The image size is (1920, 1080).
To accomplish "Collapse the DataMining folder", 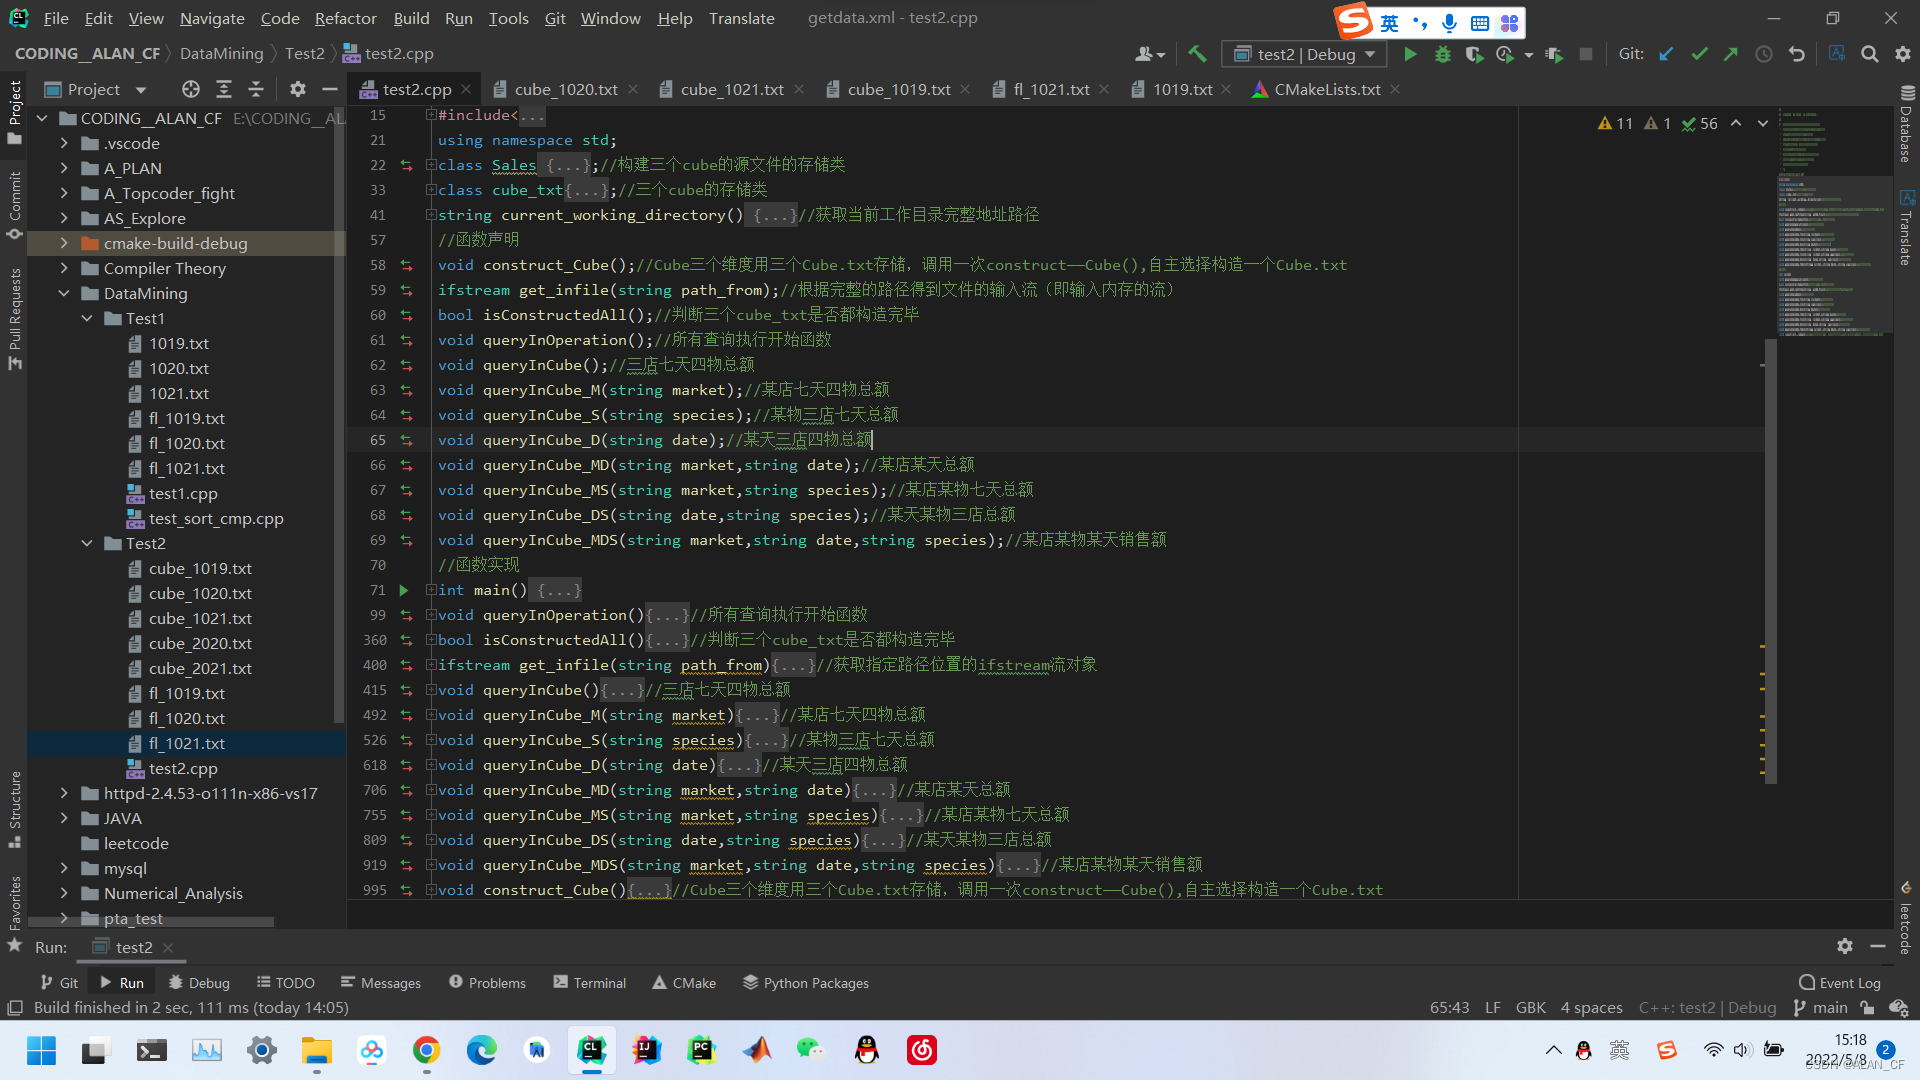I will 64,293.
